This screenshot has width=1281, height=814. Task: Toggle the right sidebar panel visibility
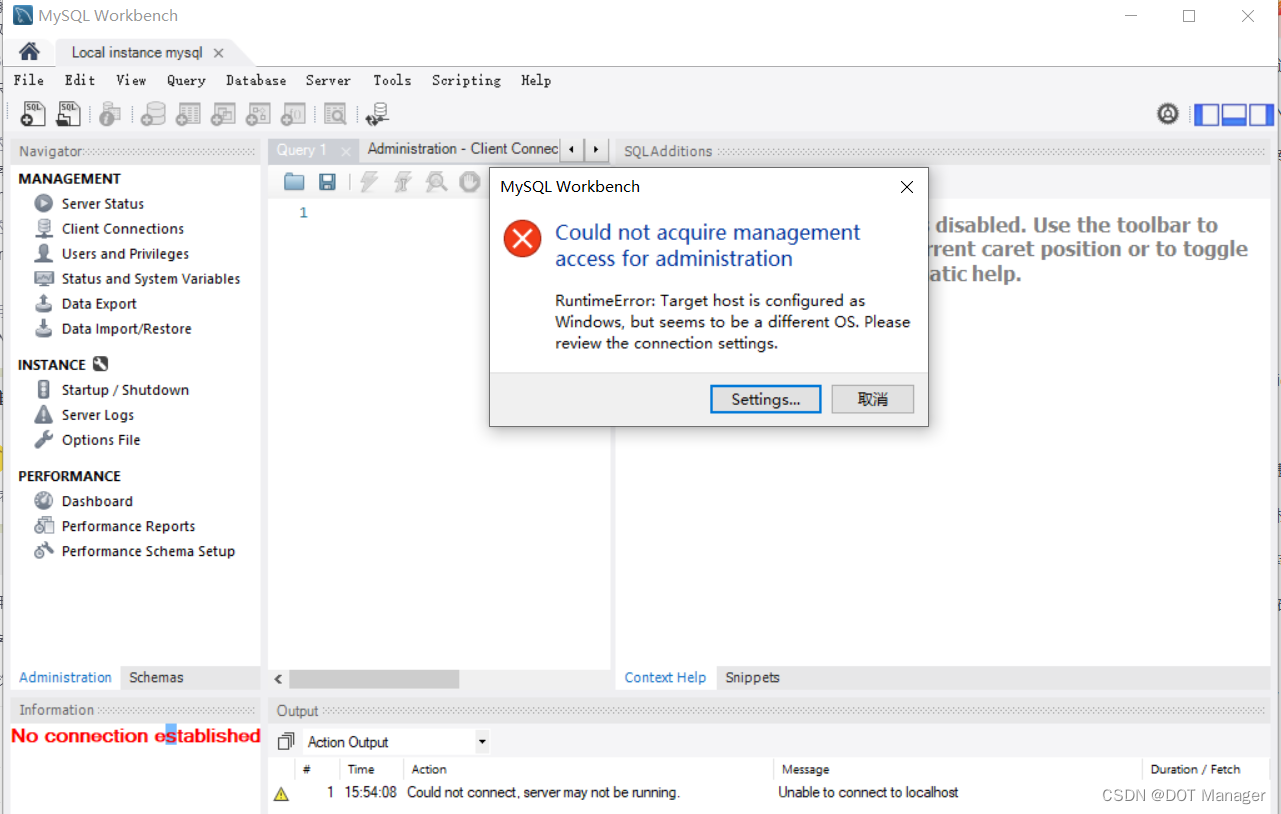click(x=1261, y=114)
